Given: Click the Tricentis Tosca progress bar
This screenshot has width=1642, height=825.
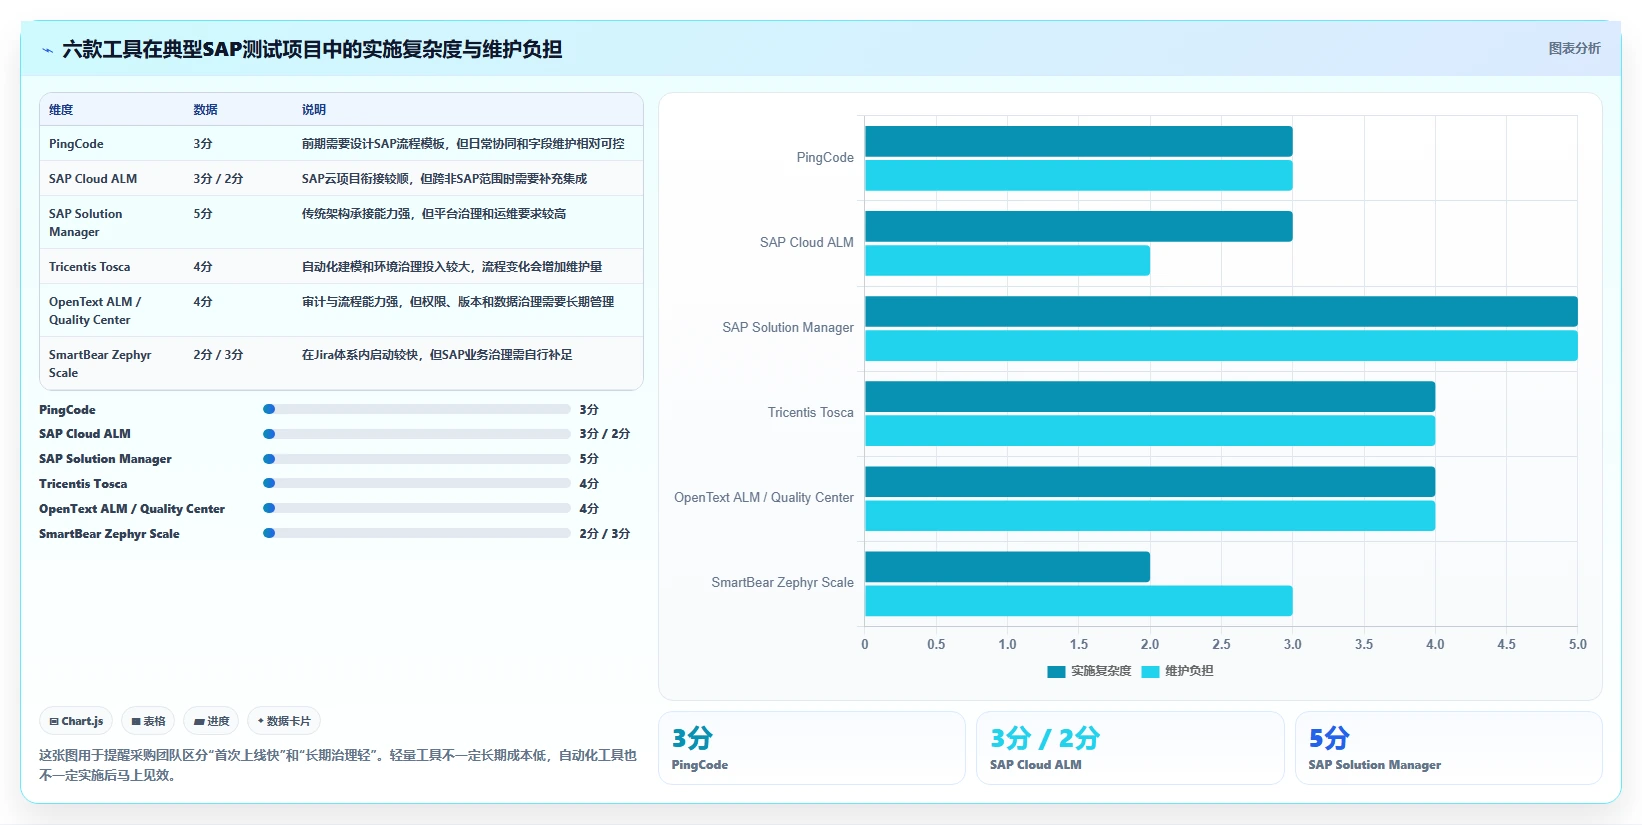Looking at the screenshot, I should (417, 483).
